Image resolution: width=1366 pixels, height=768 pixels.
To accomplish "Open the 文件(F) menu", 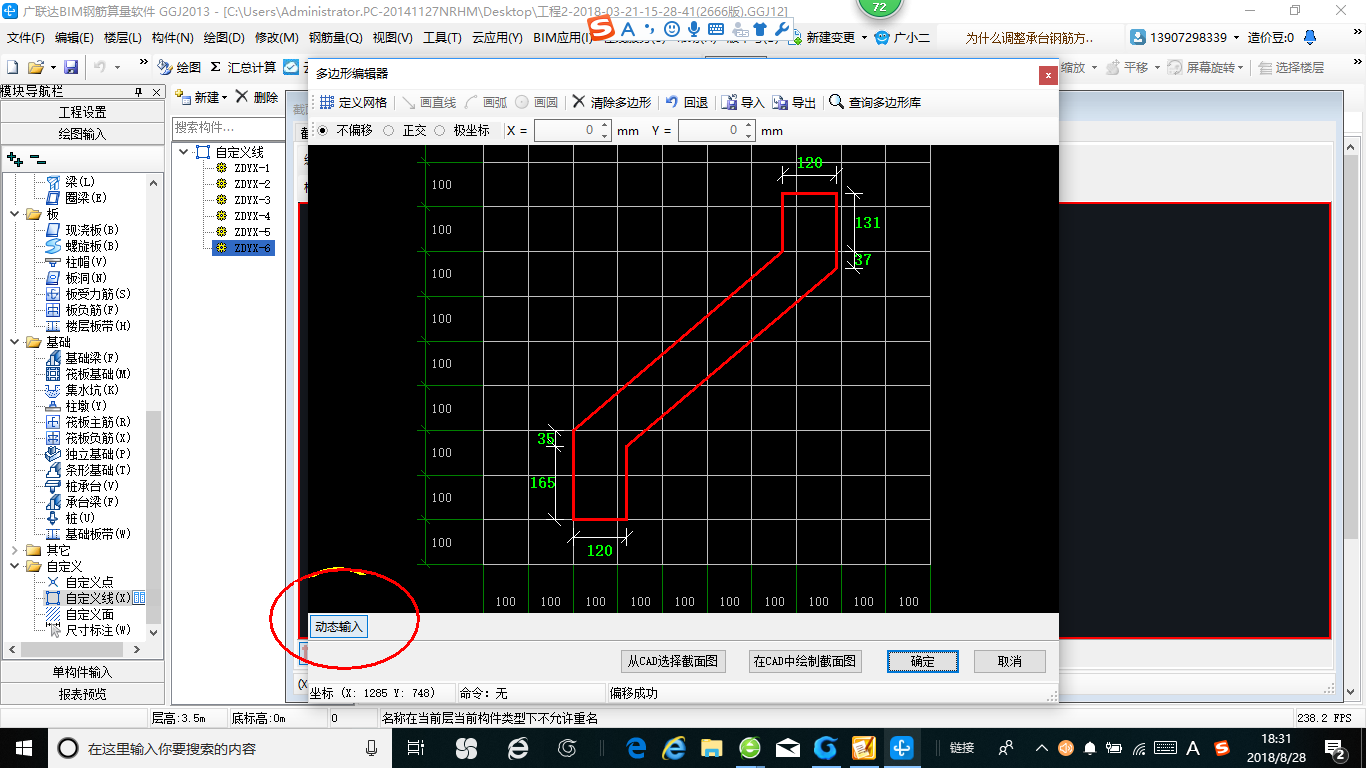I will point(26,38).
